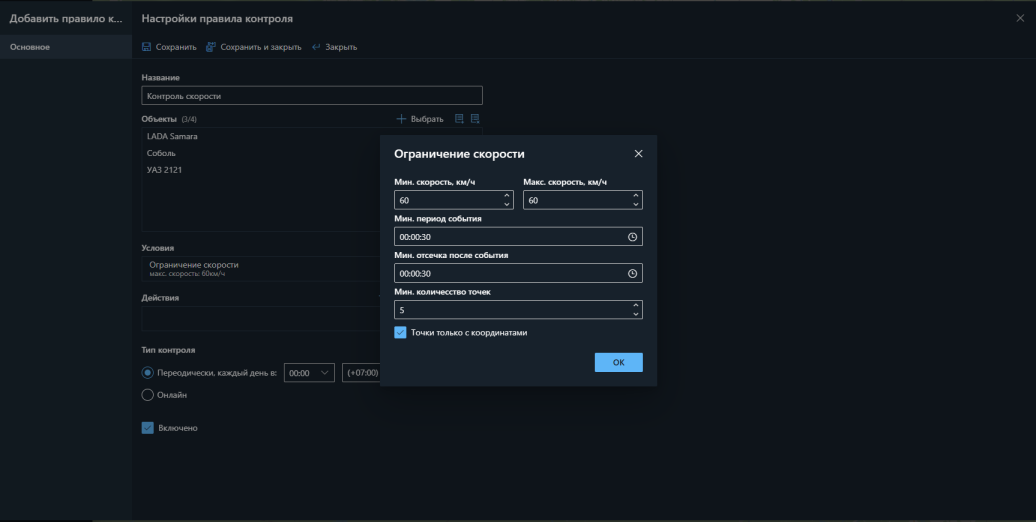1036x522 pixels.
Task: Close the Ограничение скорости dialog with the X
Action: coord(638,154)
